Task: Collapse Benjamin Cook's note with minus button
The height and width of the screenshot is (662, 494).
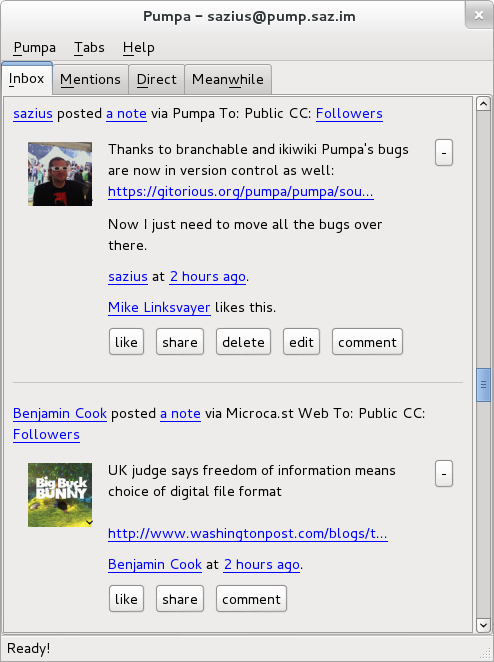Action: 444,473
